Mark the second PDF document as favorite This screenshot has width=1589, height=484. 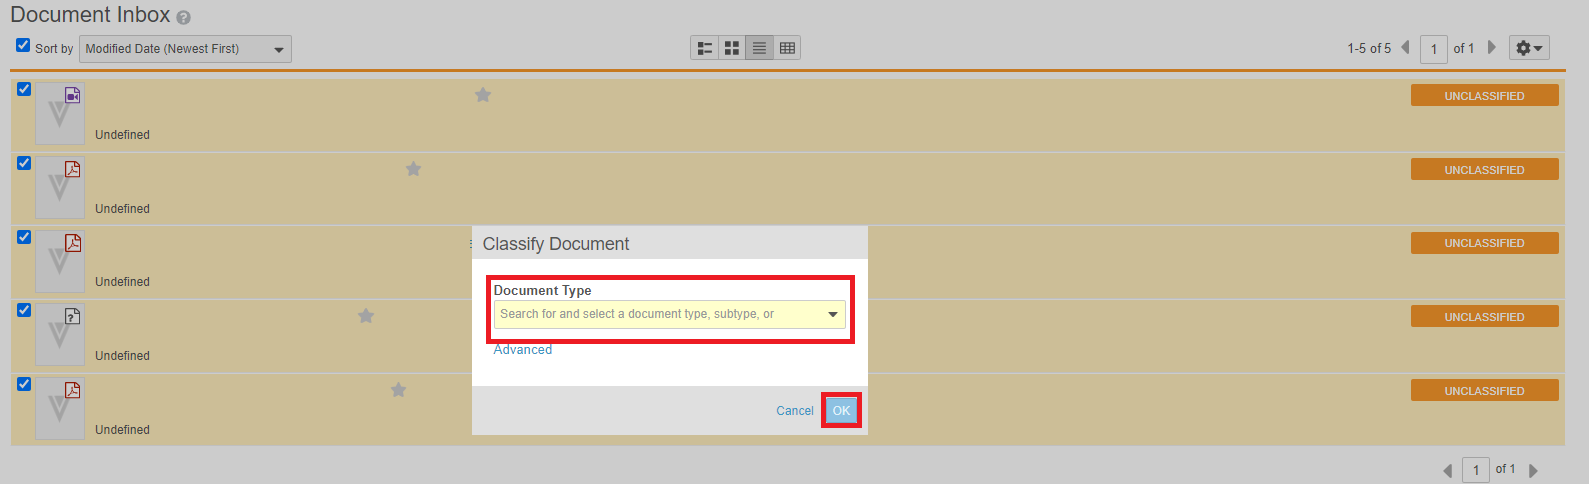pyautogui.click(x=413, y=169)
